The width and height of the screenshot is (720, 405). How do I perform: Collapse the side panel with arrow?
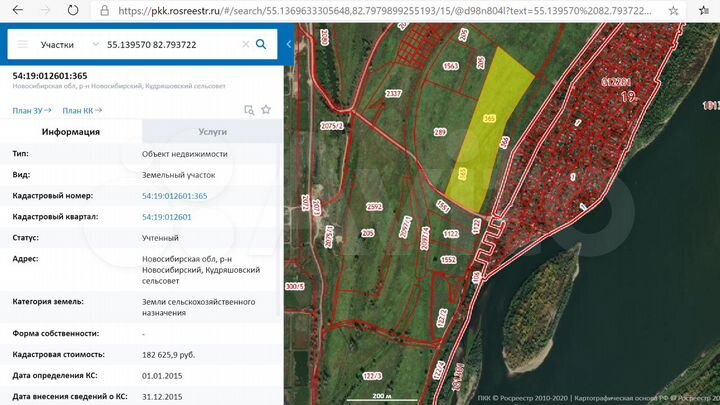coord(288,45)
